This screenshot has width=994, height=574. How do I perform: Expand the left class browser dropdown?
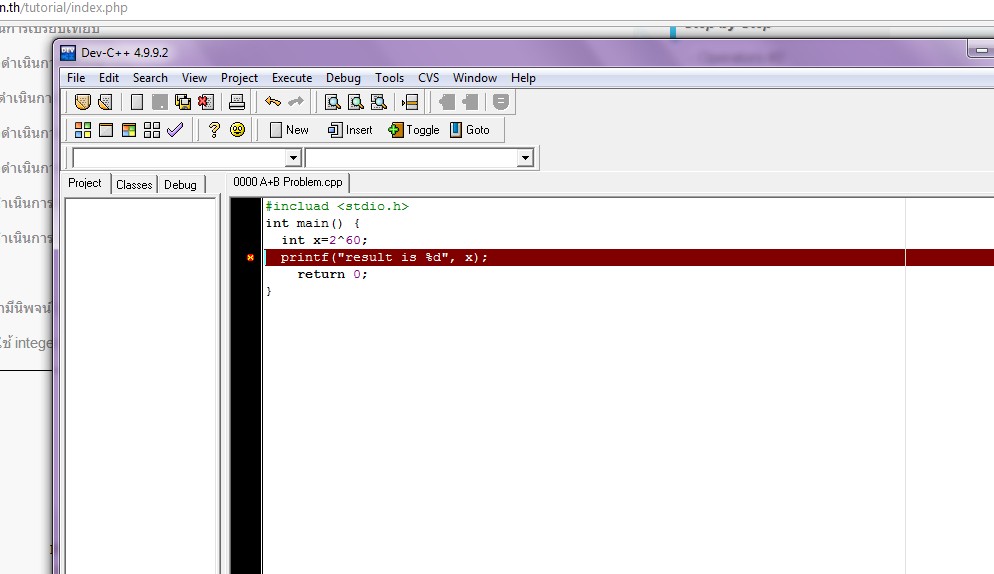[293, 158]
